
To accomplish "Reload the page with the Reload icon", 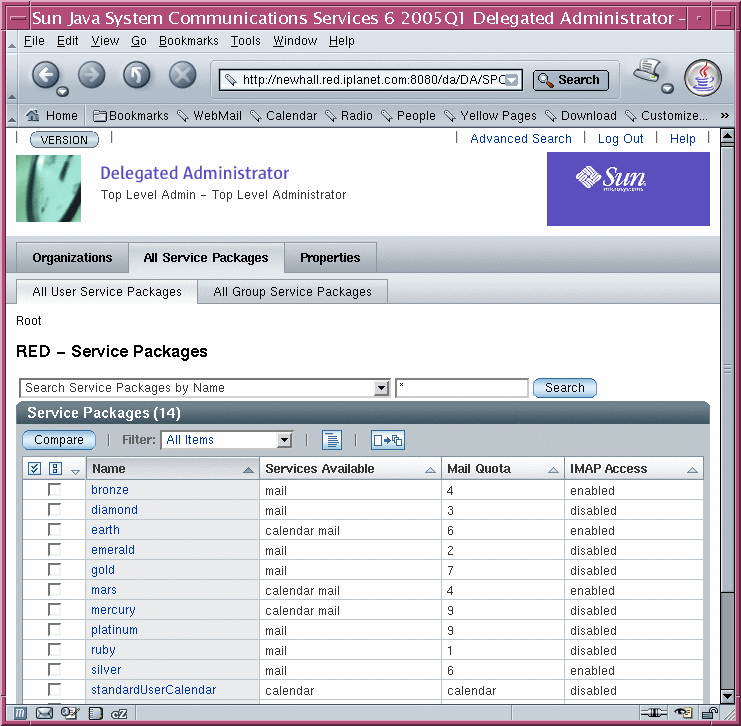I will [137, 75].
